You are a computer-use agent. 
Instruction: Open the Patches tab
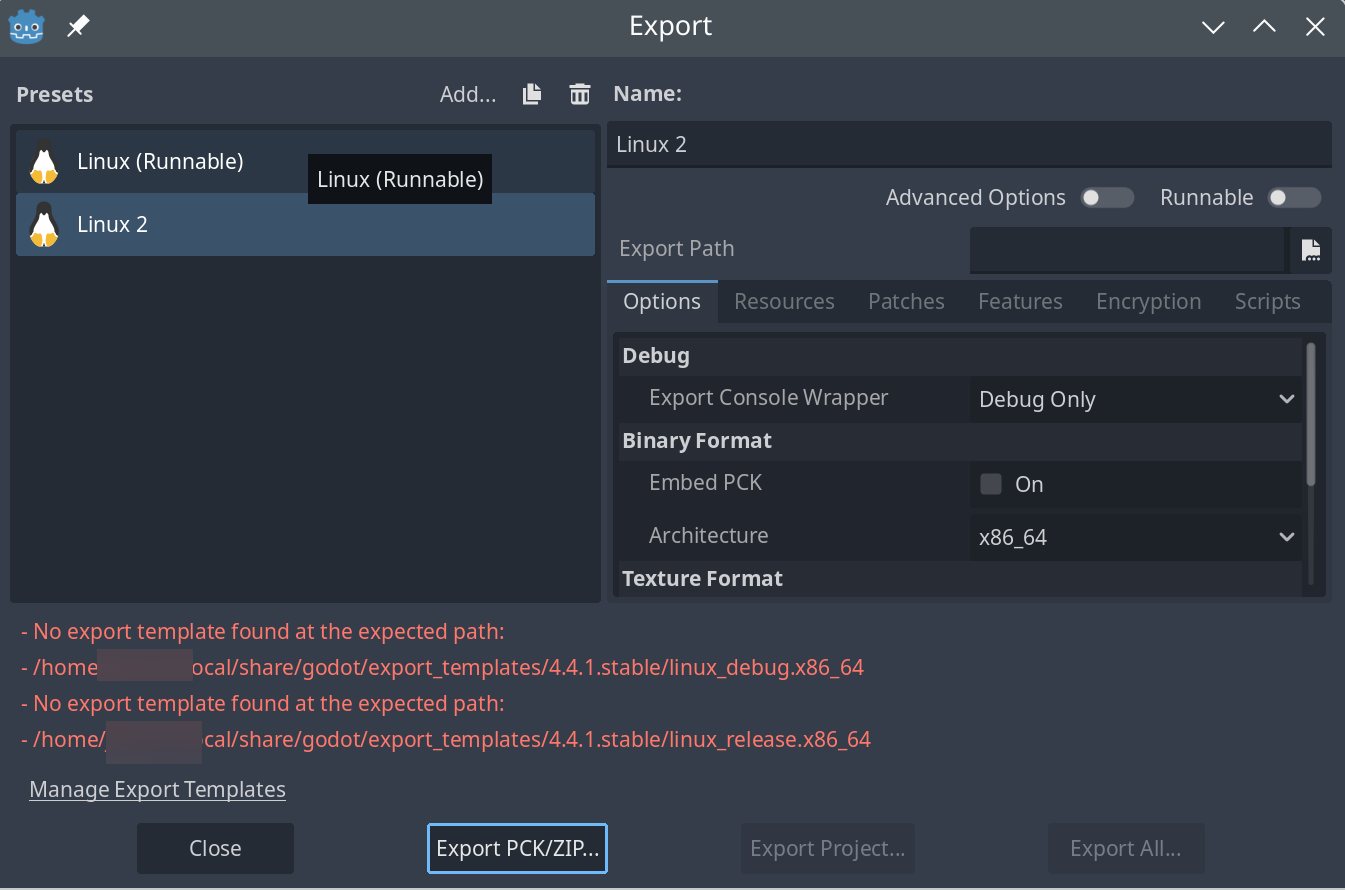coord(906,302)
